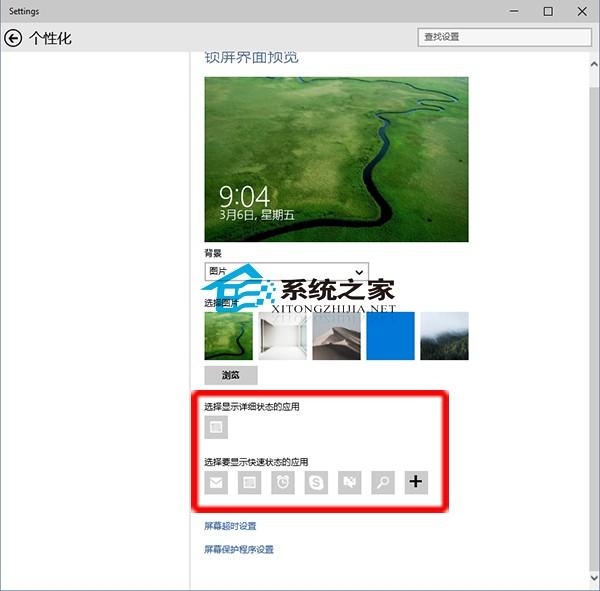Click the 选择显示详细状态的应用 label
The height and width of the screenshot is (591, 600).
[252, 407]
